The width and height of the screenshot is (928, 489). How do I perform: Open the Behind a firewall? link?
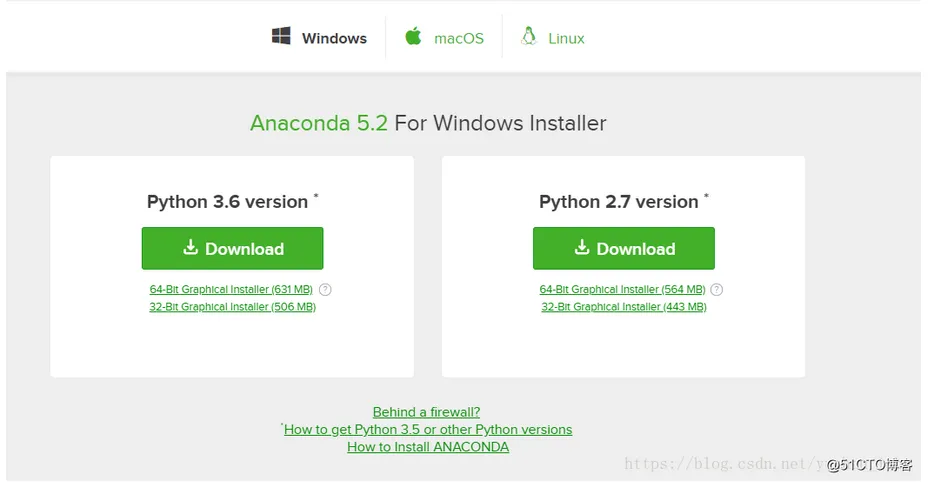(x=426, y=412)
